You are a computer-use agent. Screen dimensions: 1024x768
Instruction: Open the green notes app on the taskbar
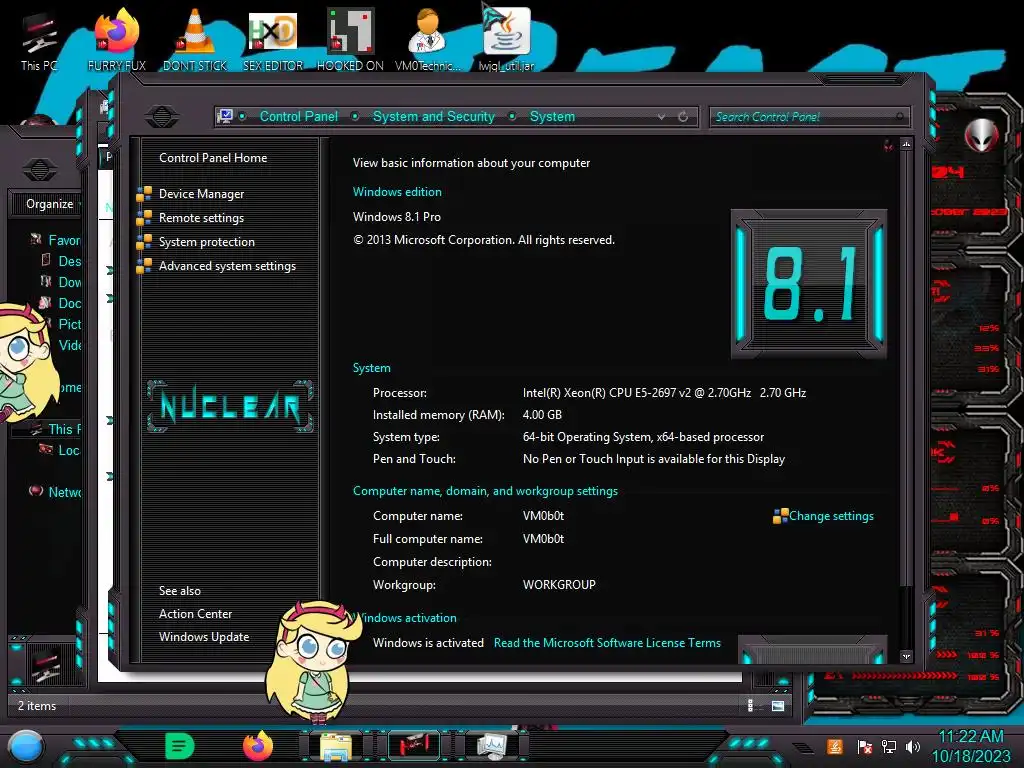(180, 746)
